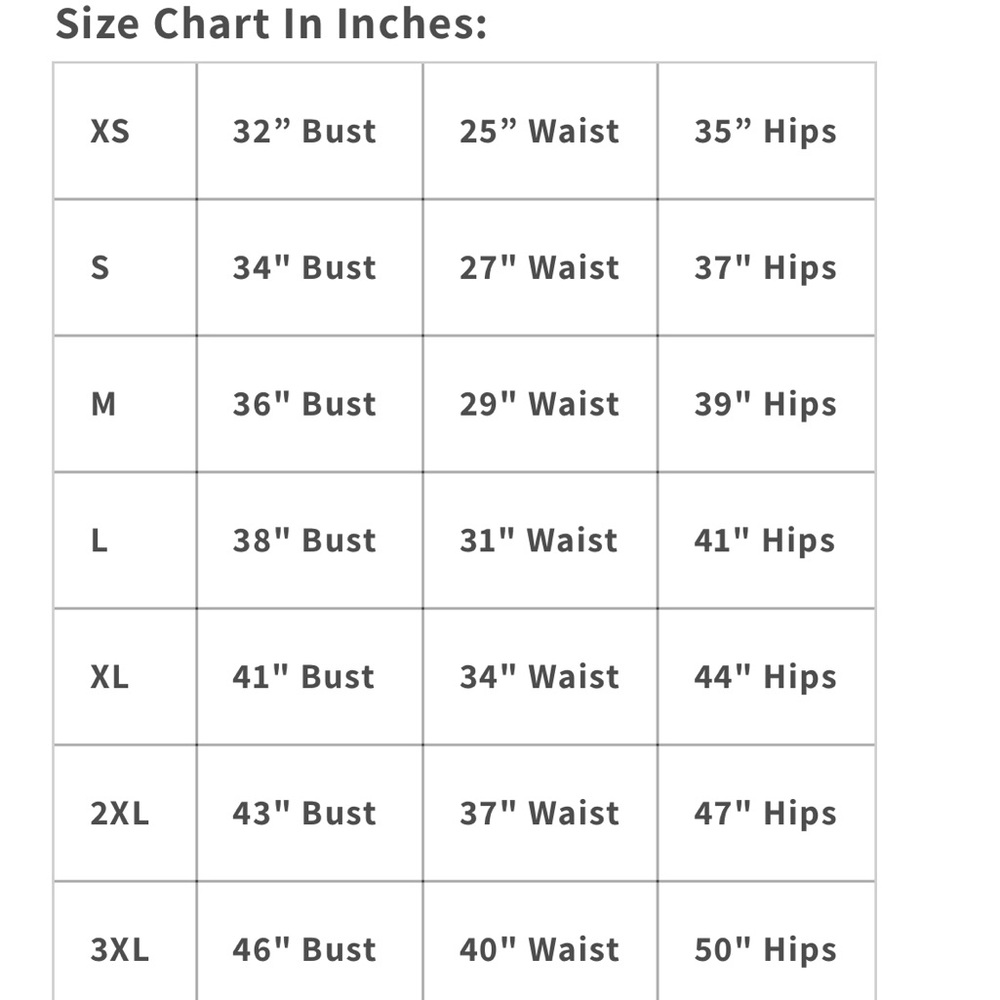
Task: Select the XS size cell
Action: [x=126, y=131]
